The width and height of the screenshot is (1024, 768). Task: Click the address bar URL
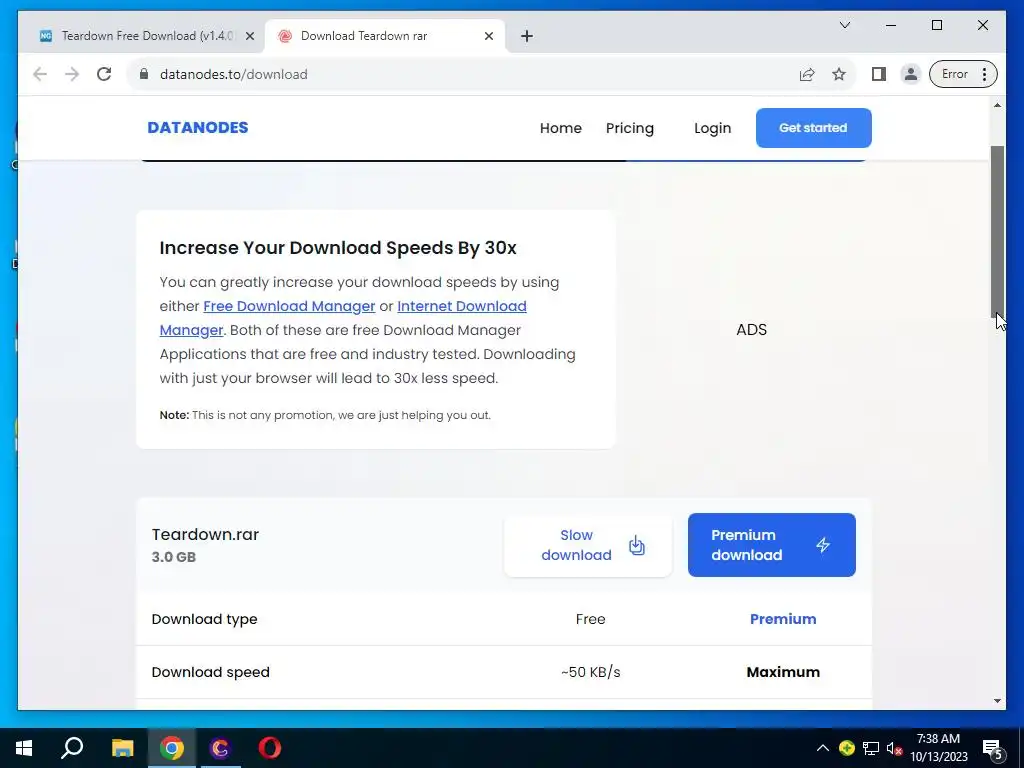click(x=234, y=74)
